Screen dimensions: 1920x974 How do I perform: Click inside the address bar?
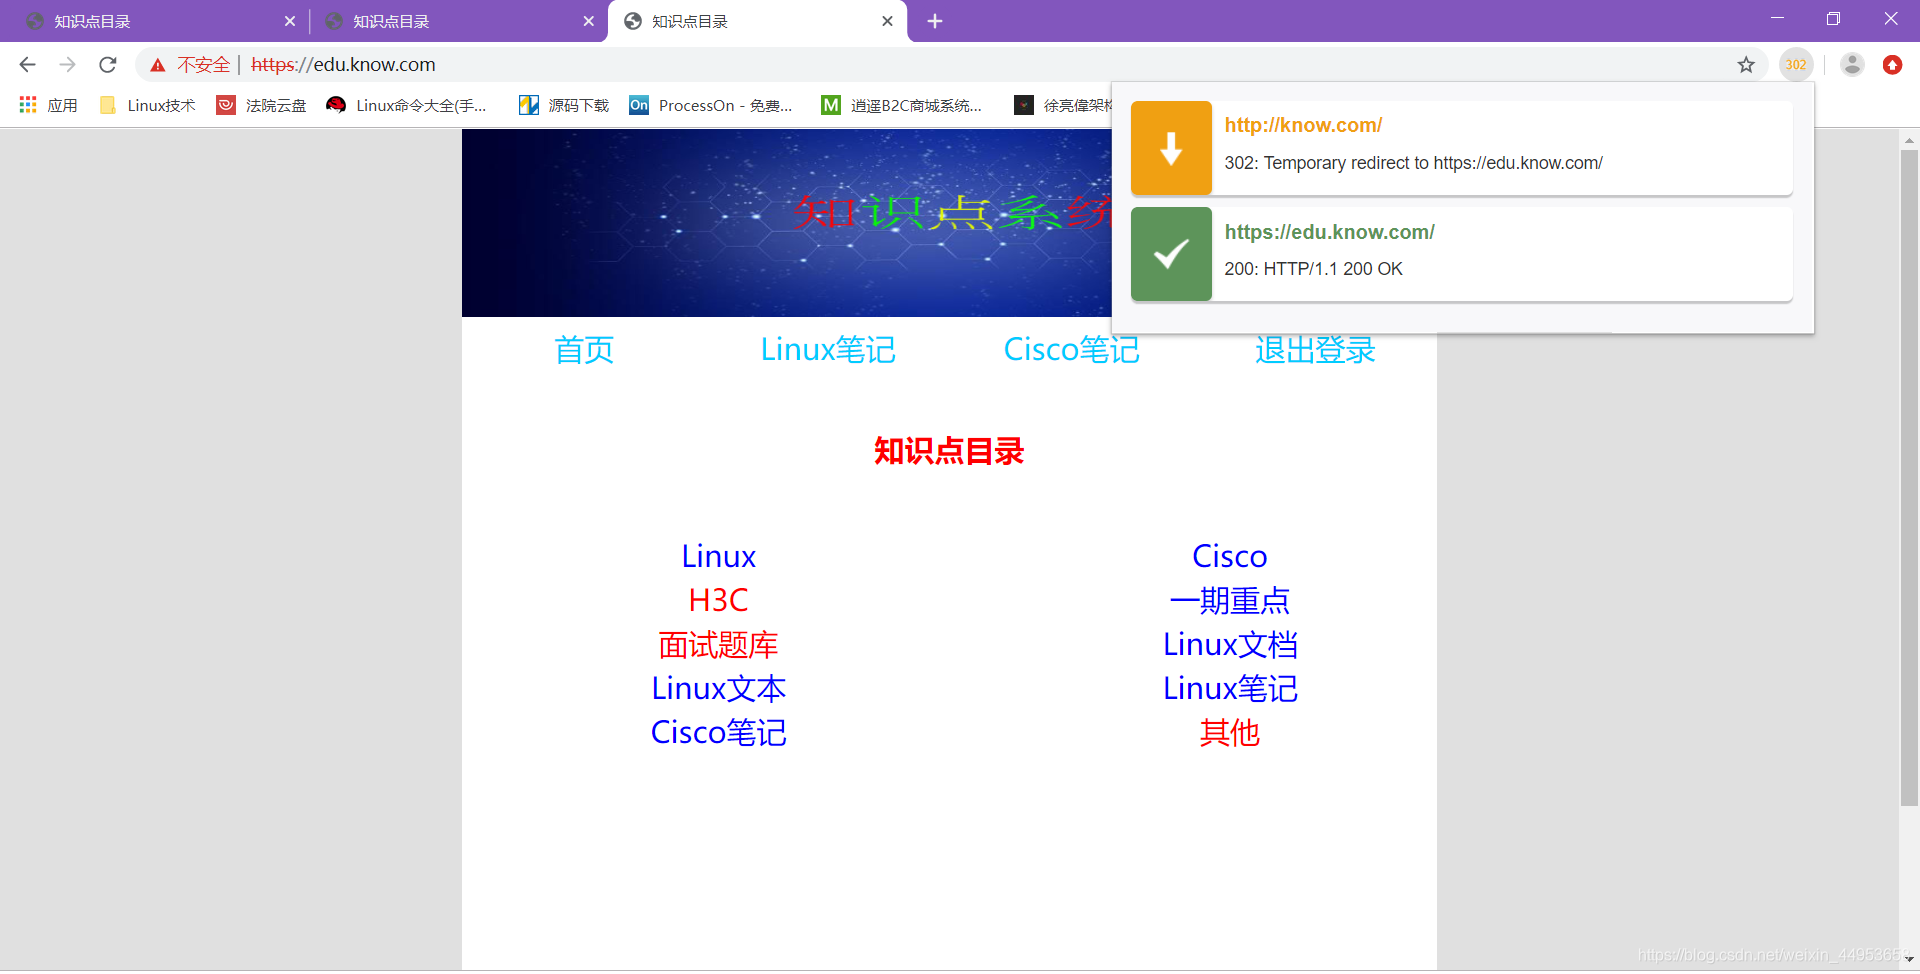pyautogui.click(x=600, y=64)
